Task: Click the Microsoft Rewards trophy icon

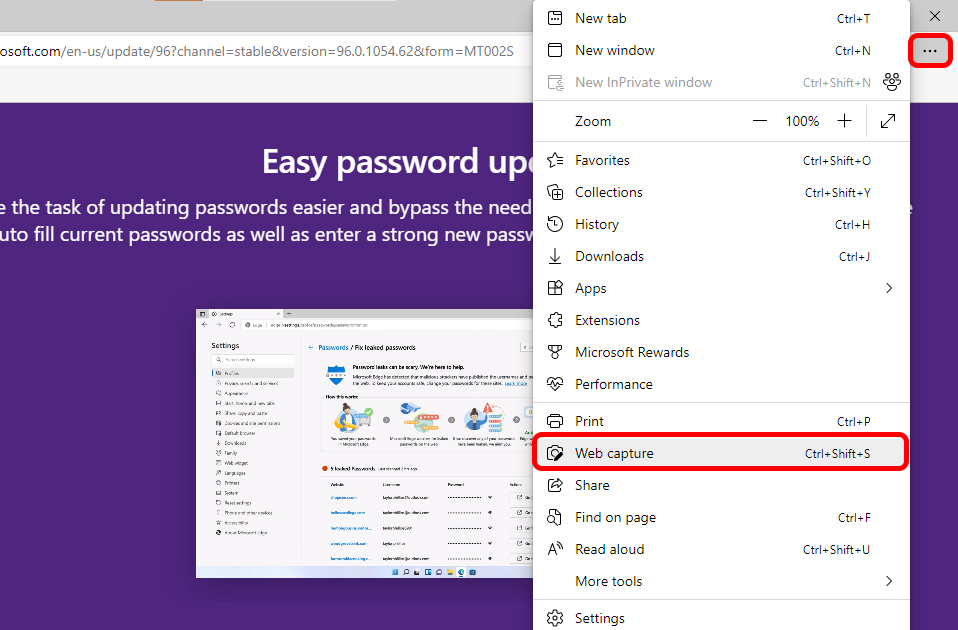Action: [x=555, y=353]
